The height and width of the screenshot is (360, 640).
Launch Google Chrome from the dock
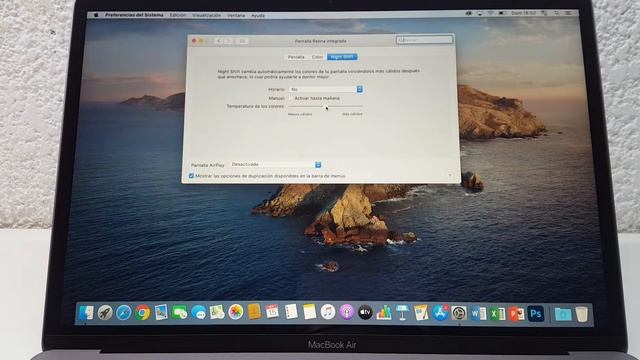tap(142, 313)
